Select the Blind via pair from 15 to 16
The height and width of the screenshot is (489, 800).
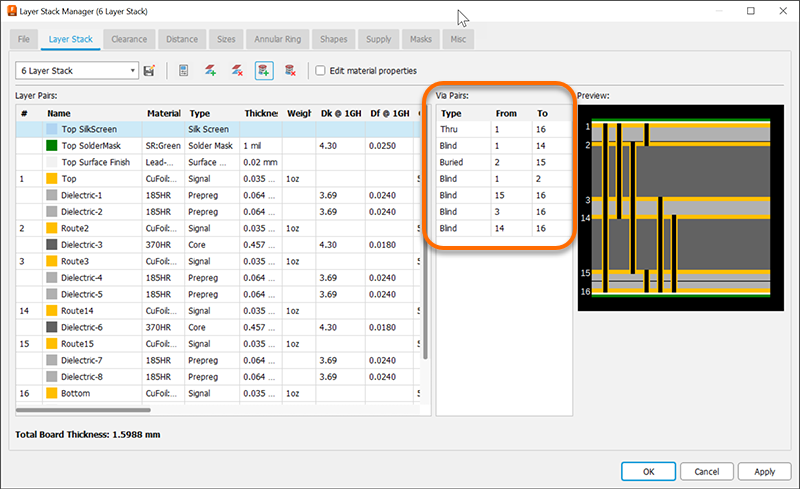(x=504, y=195)
